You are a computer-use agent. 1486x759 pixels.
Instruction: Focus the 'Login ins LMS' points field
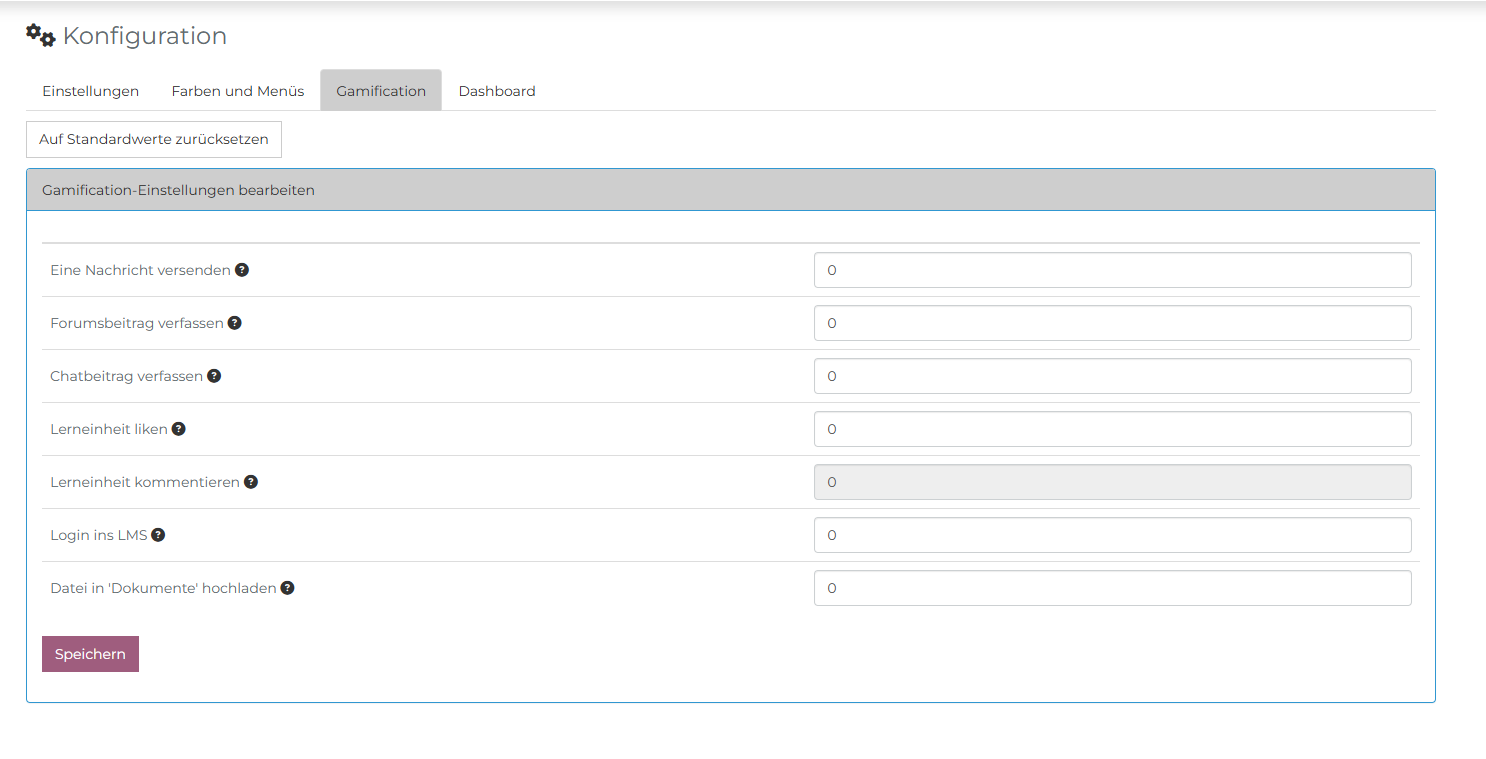[1112, 535]
